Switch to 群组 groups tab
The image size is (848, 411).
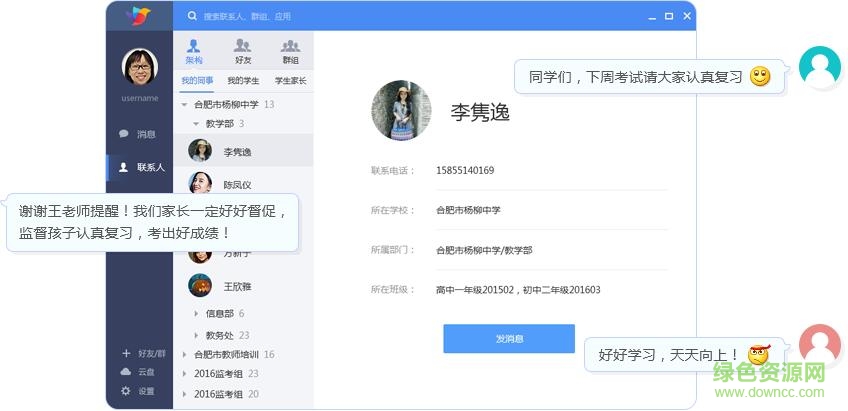coord(290,52)
